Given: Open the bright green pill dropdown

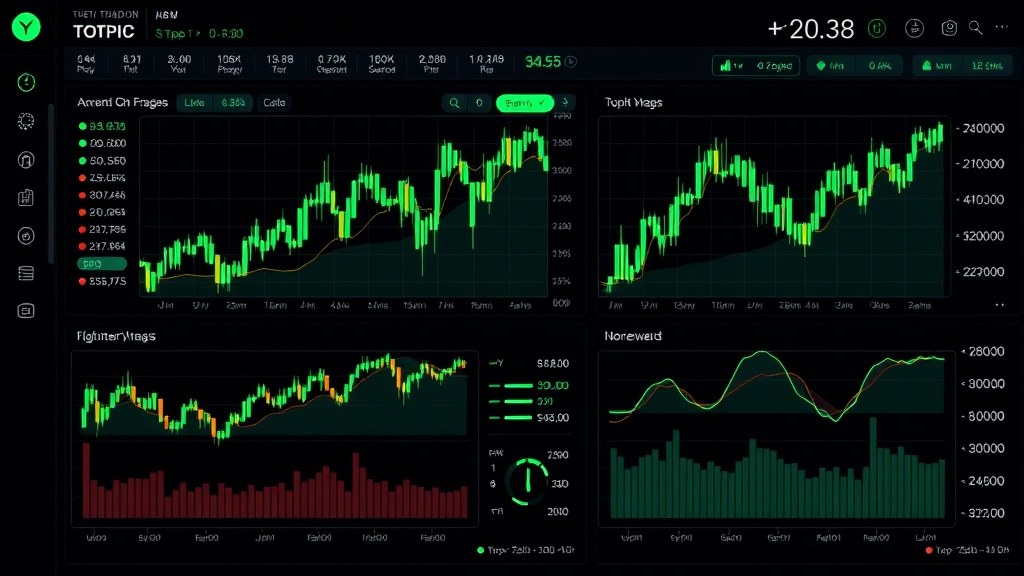Looking at the screenshot, I should coord(524,103).
